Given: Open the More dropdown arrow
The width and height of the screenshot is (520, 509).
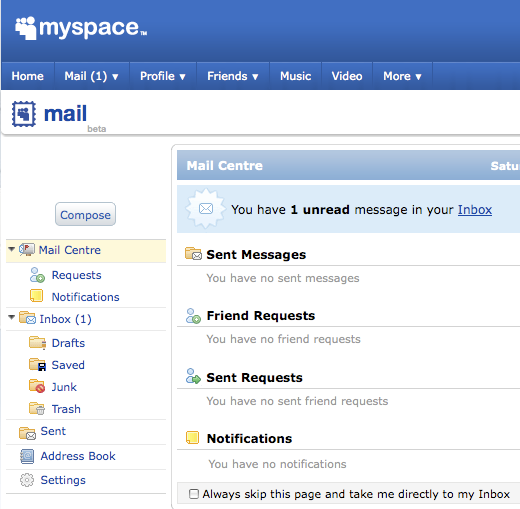Looking at the screenshot, I should coord(418,77).
